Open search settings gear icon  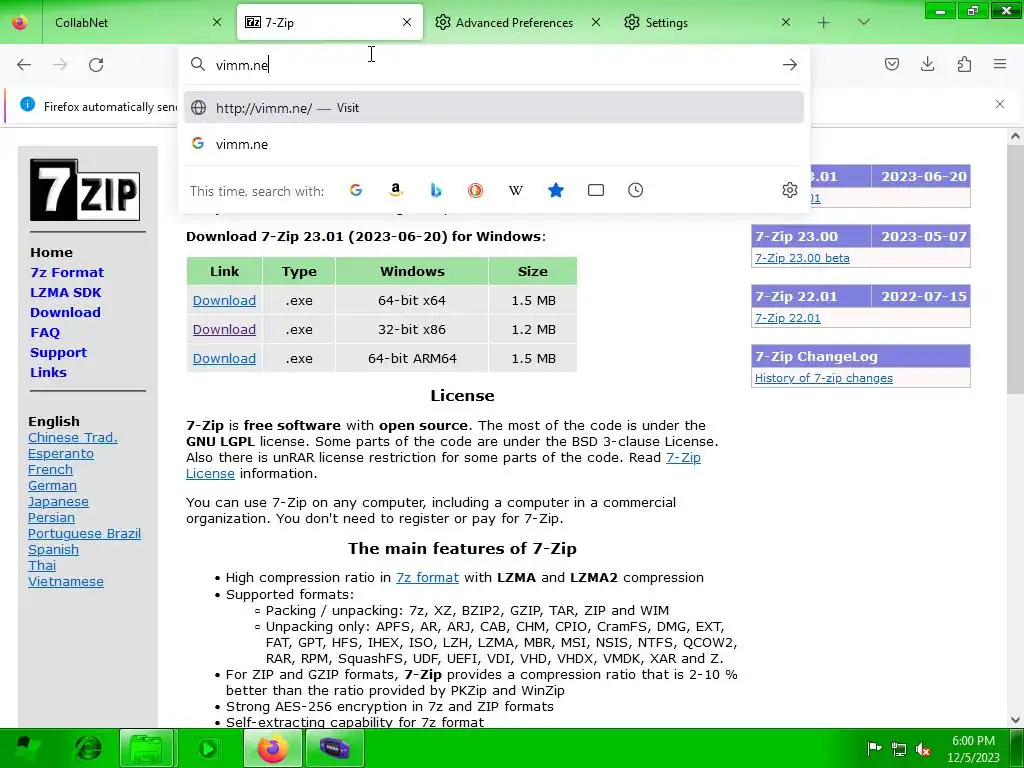click(x=790, y=190)
